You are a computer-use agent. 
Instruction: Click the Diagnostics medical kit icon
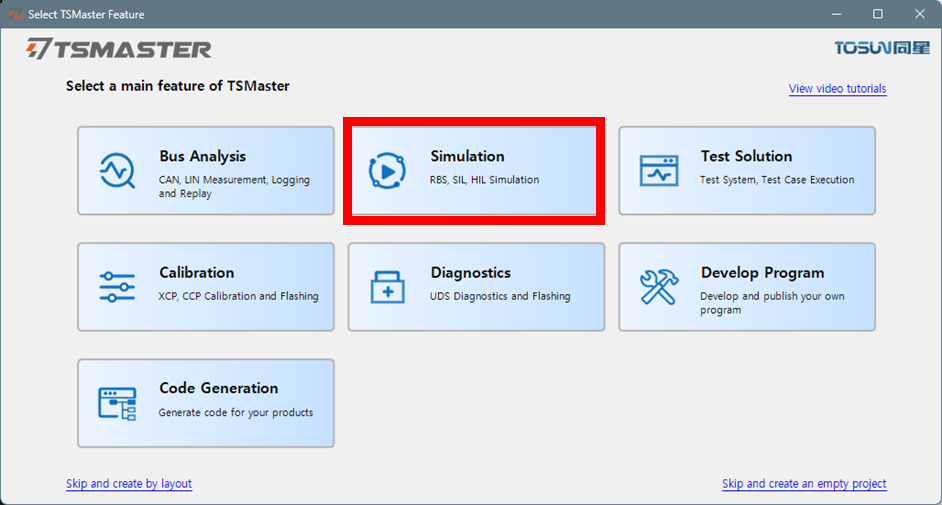click(387, 287)
